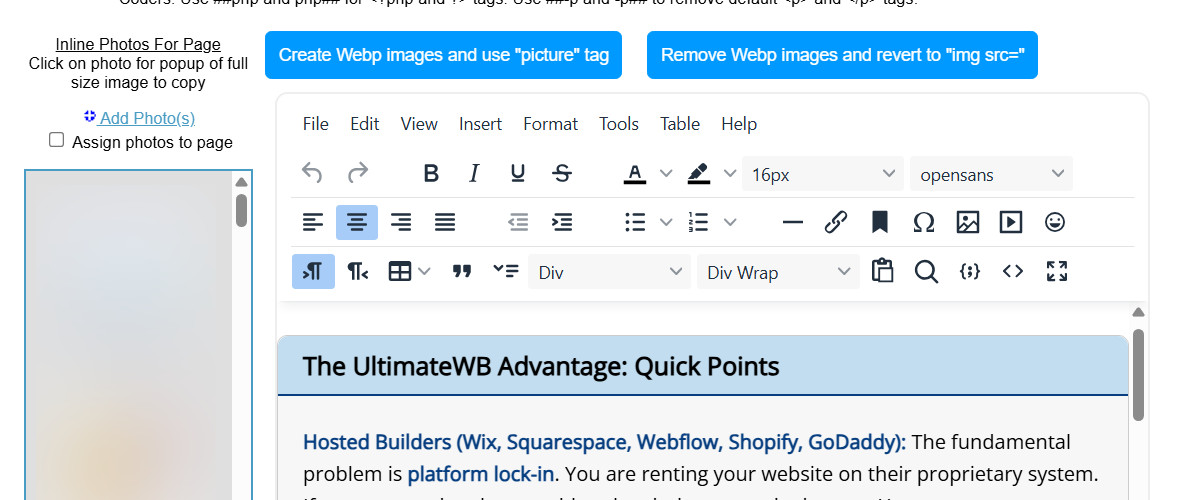
Task: Click Remove Webp images and revert button
Action: click(842, 55)
